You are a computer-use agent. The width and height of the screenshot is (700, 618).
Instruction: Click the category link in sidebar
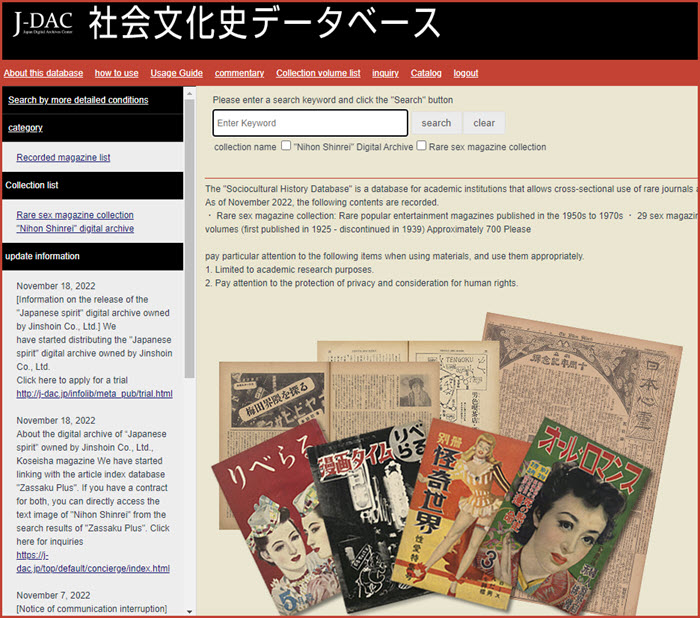click(x=25, y=128)
